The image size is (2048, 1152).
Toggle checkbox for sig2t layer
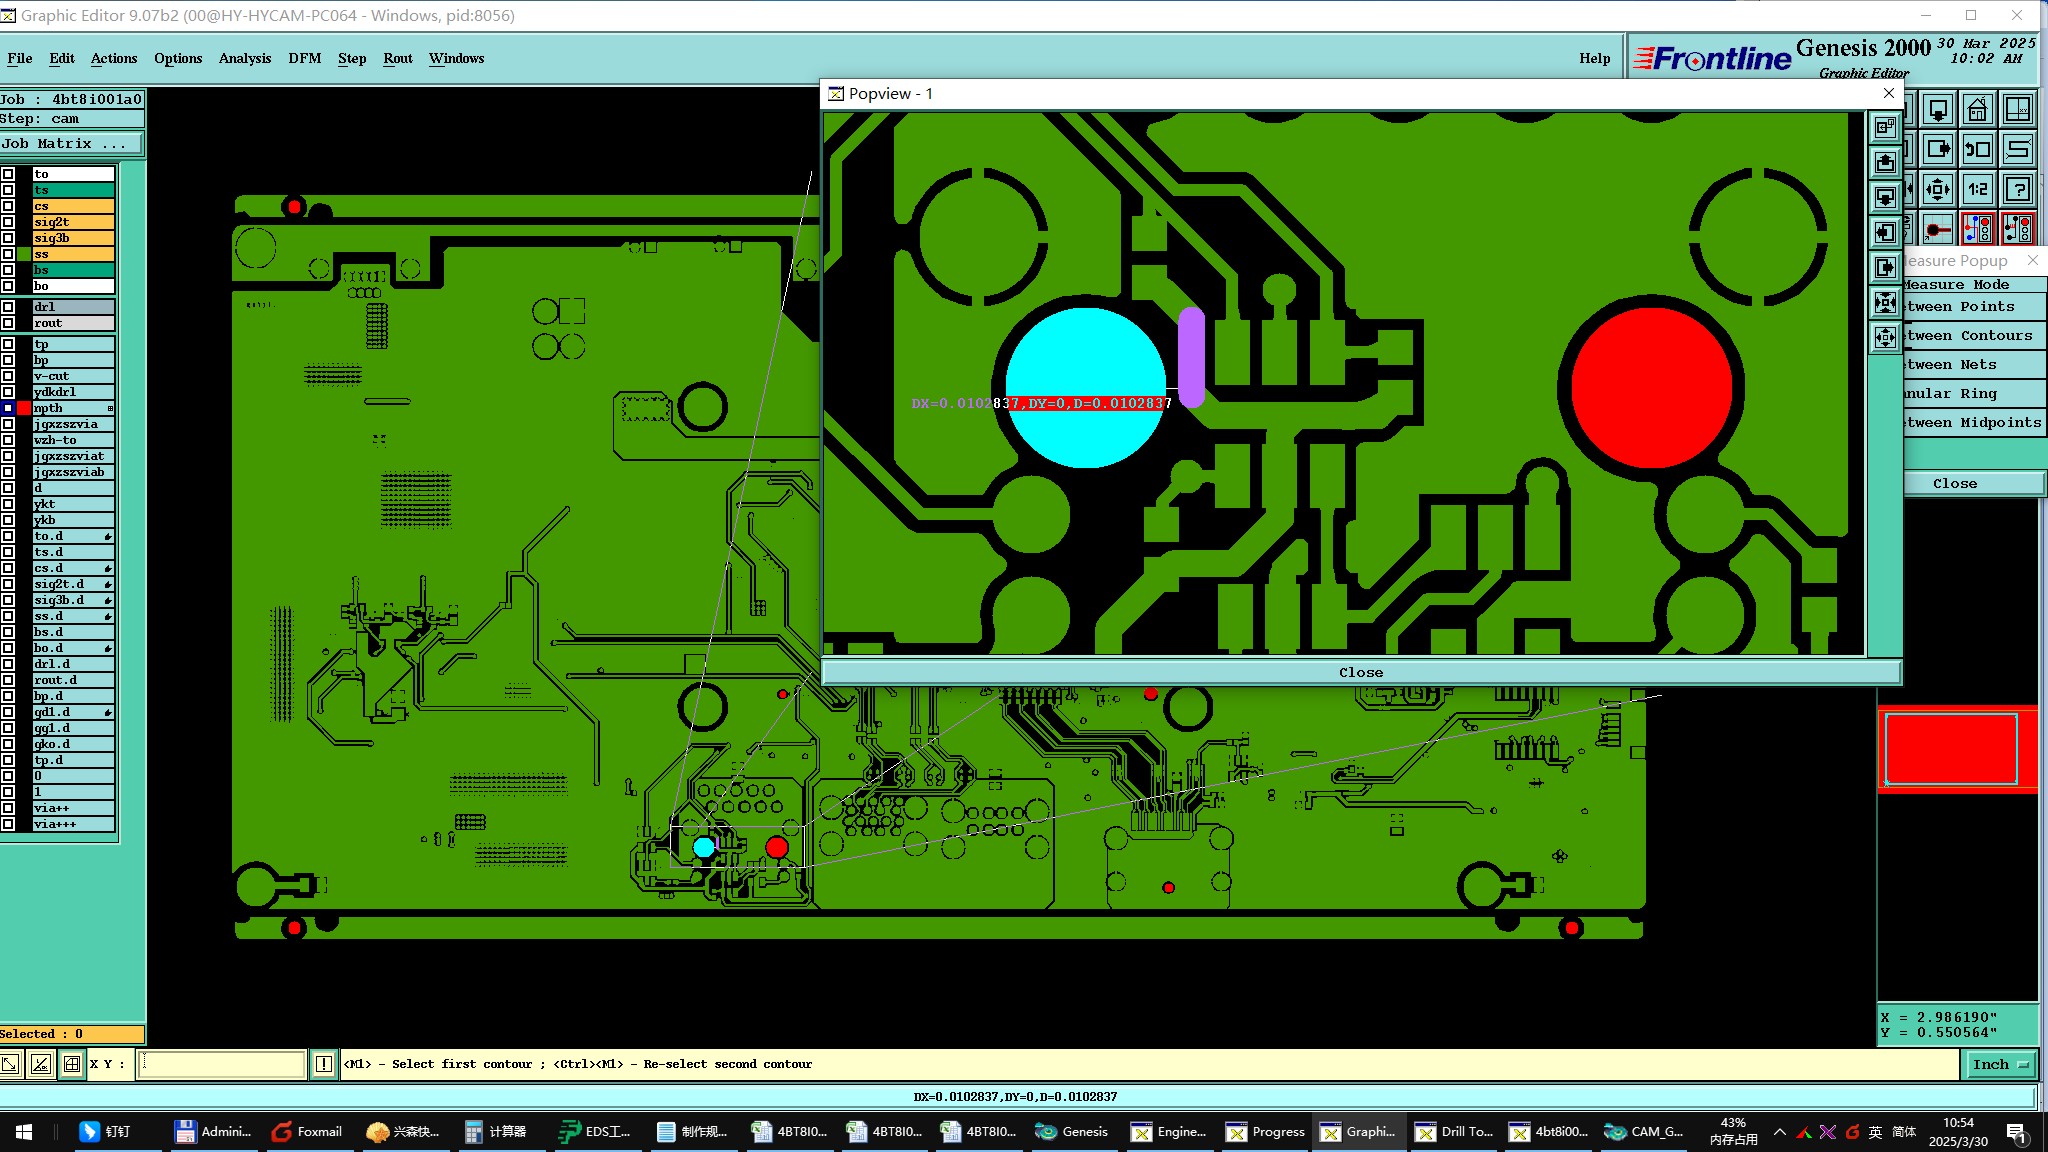tap(8, 222)
